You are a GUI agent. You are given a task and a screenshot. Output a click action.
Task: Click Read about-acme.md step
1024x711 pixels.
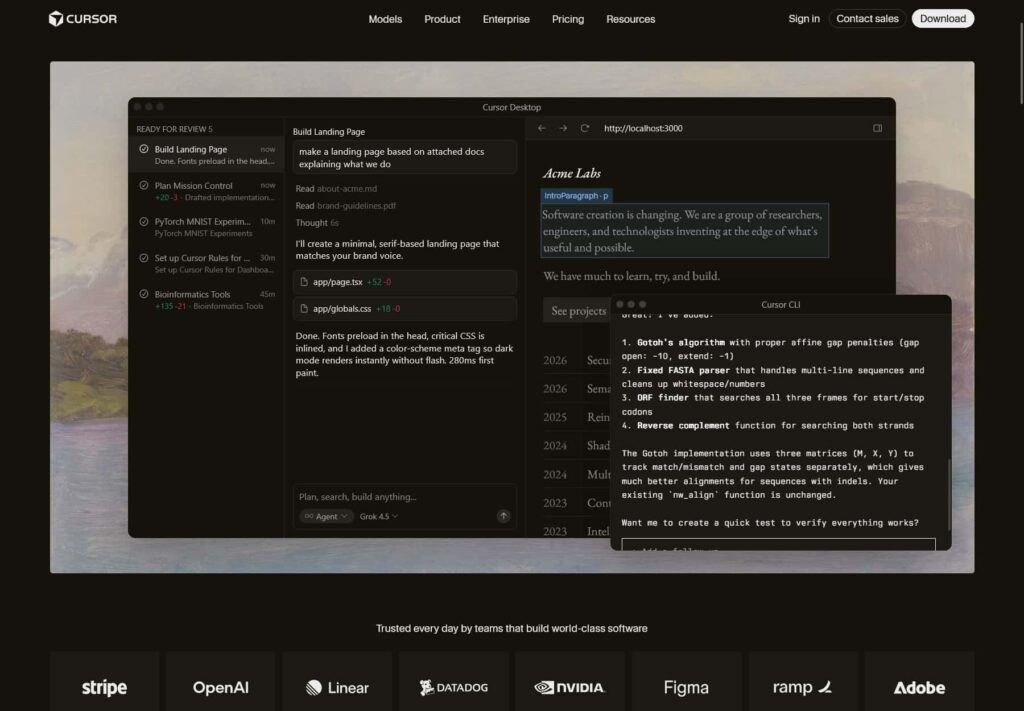click(x=336, y=189)
